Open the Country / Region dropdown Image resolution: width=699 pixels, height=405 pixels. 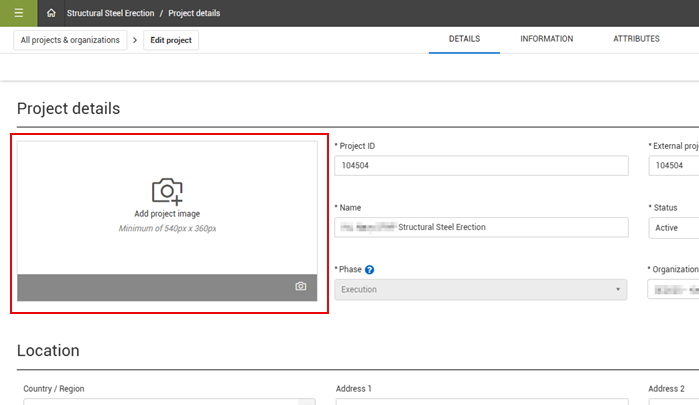pos(165,401)
